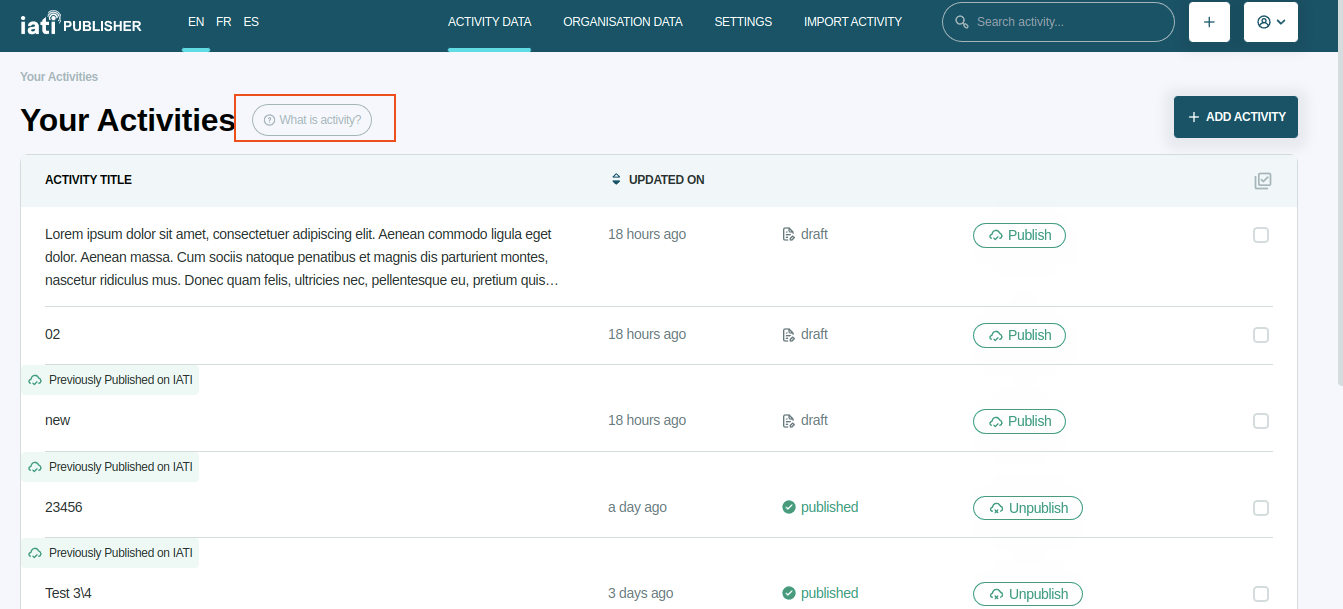Click the help icon in What is activity

click(x=269, y=120)
